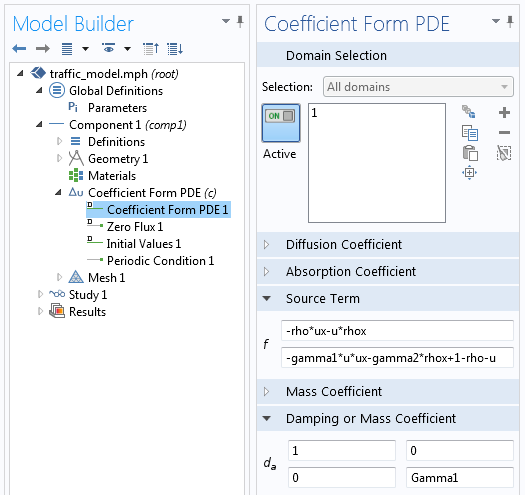Click the Geometry 1 compass icon
This screenshot has width=525, height=495.
tap(76, 158)
